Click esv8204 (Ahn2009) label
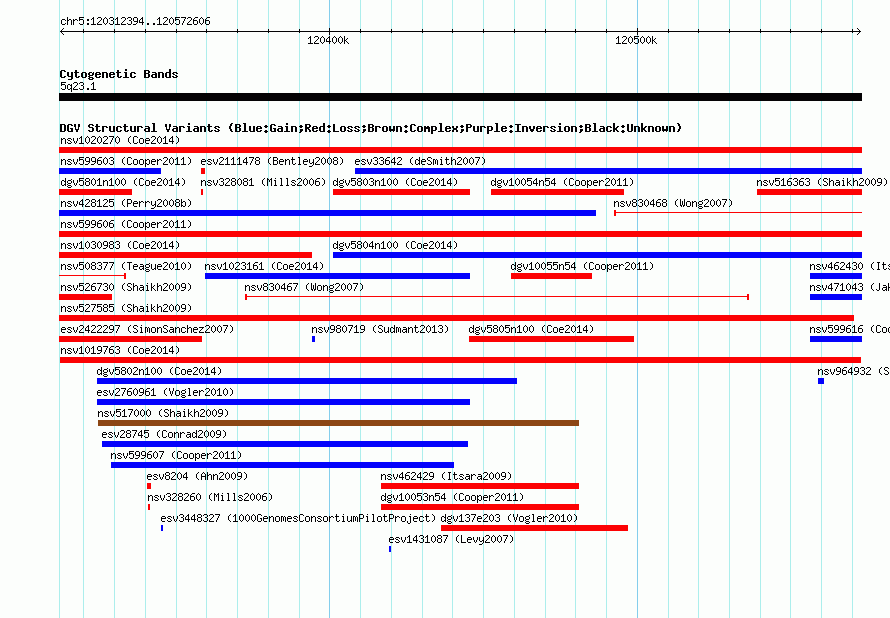890x618 pixels. pos(197,476)
